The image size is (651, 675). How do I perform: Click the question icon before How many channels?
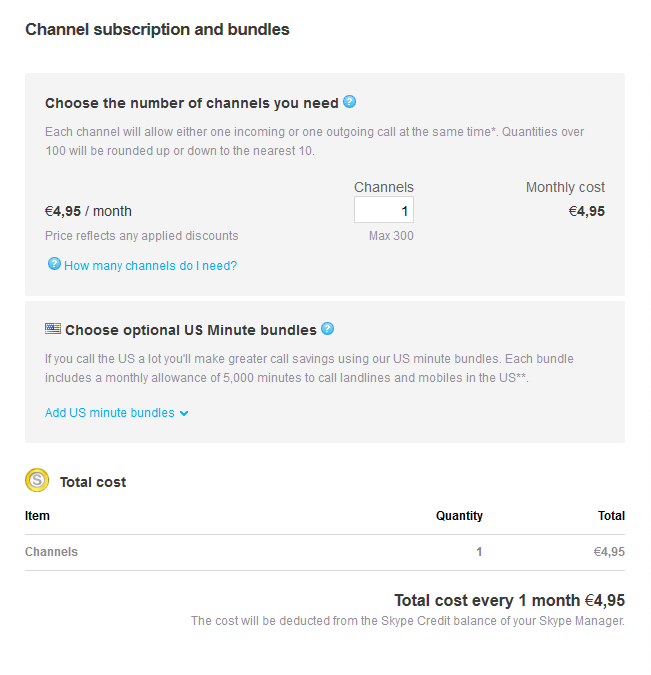tap(54, 263)
